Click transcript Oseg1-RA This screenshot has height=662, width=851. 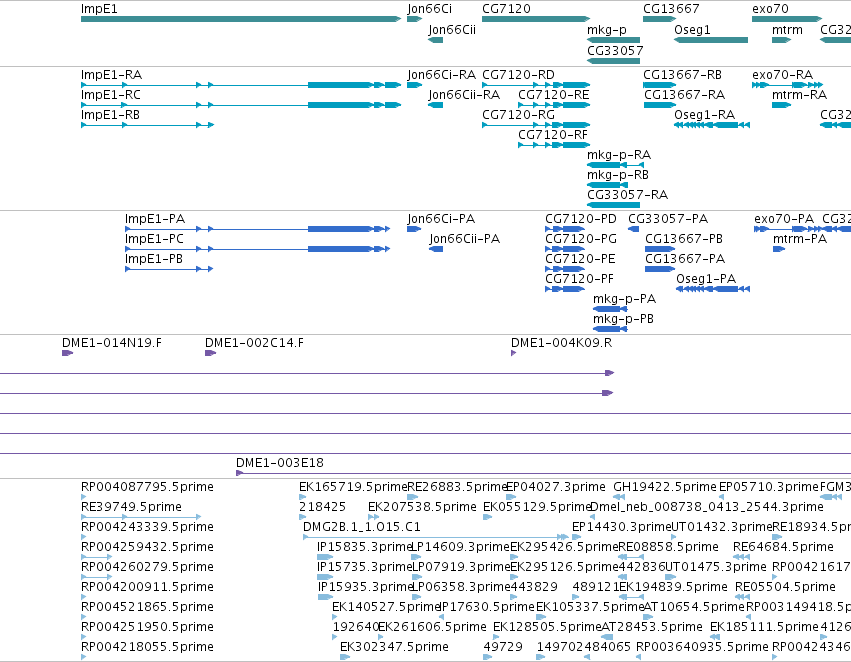click(x=712, y=125)
